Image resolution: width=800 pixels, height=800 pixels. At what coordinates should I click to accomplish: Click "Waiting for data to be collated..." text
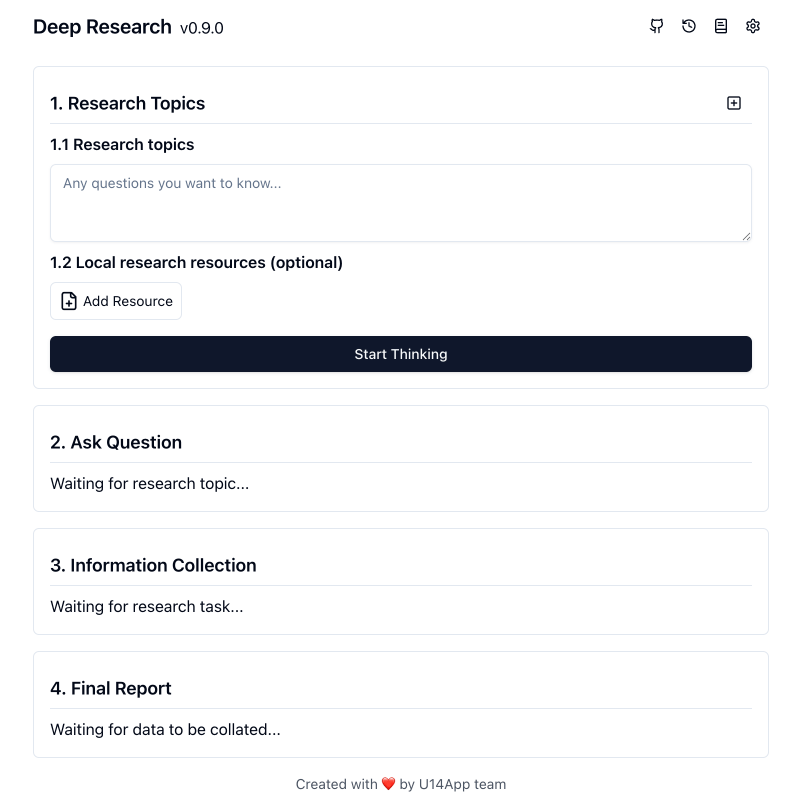(x=165, y=730)
